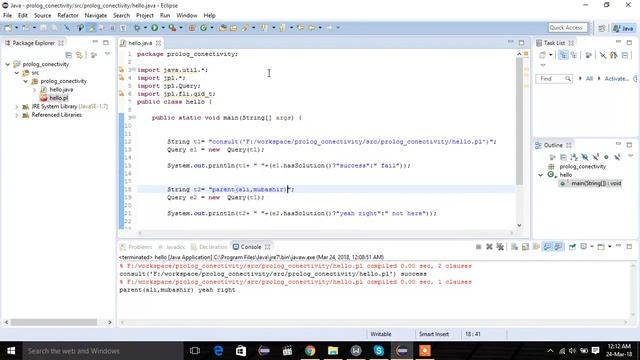Click the Display Selected Console icon
Viewport: 640px width, 360px height.
[x=584, y=247]
